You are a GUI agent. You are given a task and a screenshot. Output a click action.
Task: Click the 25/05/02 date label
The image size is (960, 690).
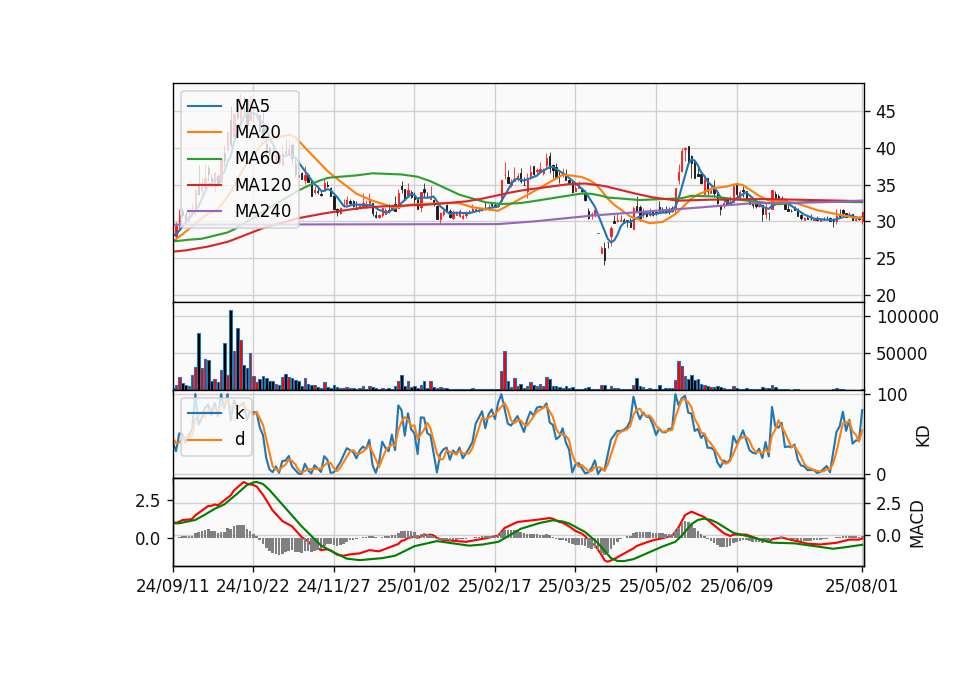coord(656,586)
